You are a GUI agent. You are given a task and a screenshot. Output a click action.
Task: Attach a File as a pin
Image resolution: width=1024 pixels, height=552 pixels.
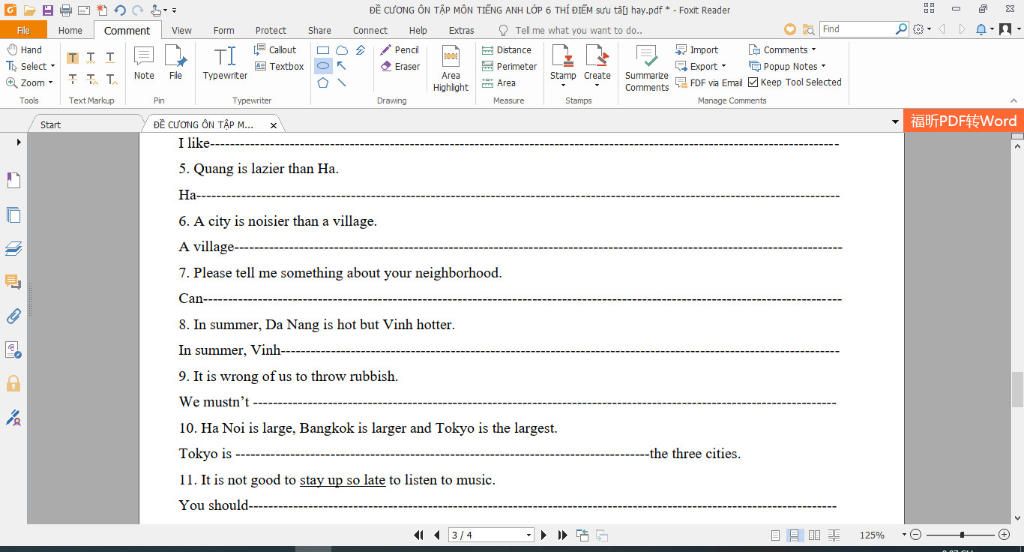pos(176,63)
